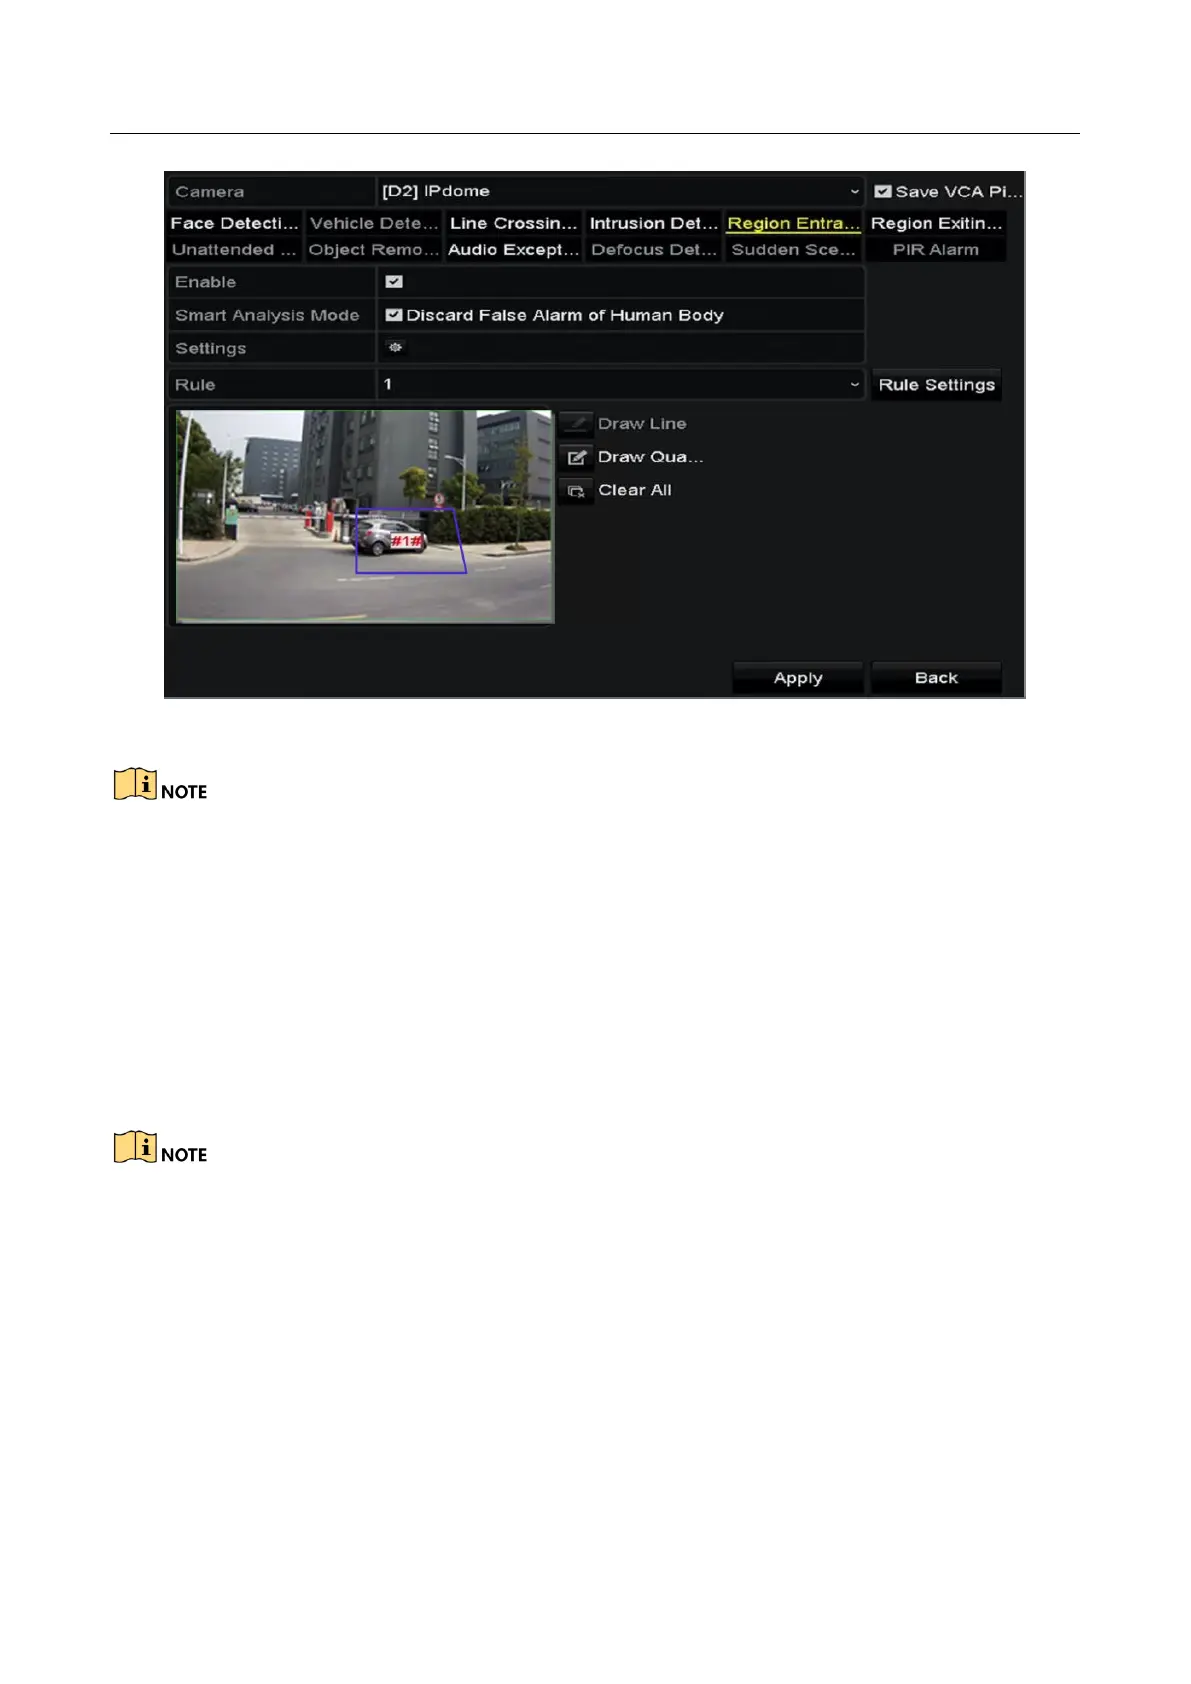
Task: Open the Defocus Detection tab
Action: 653,249
